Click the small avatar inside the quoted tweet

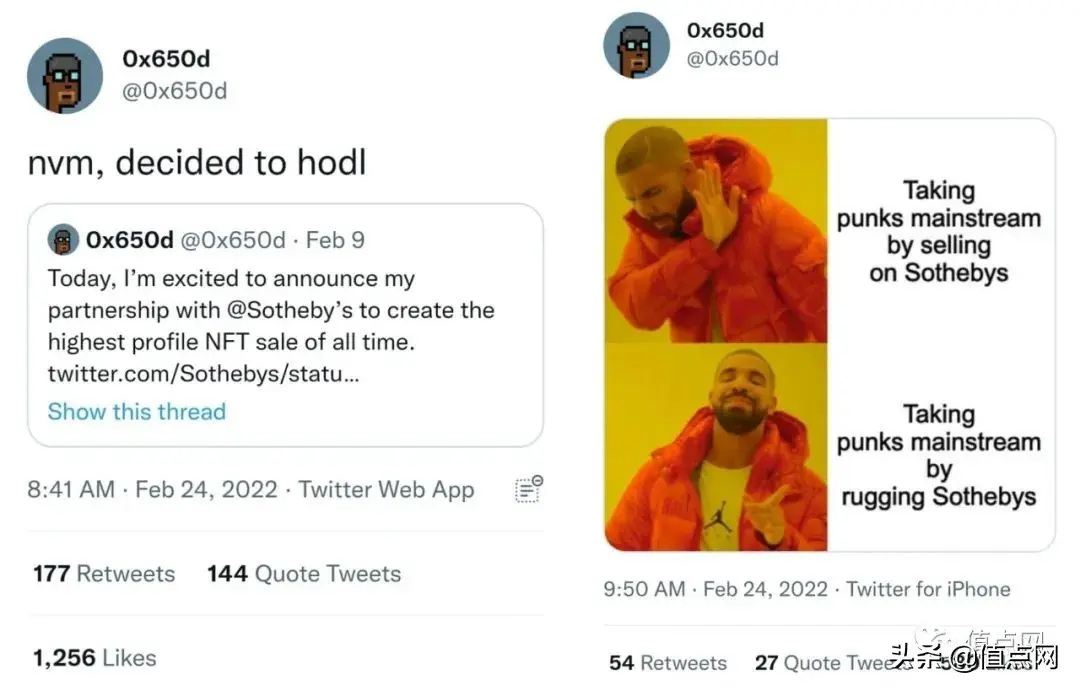[64, 240]
